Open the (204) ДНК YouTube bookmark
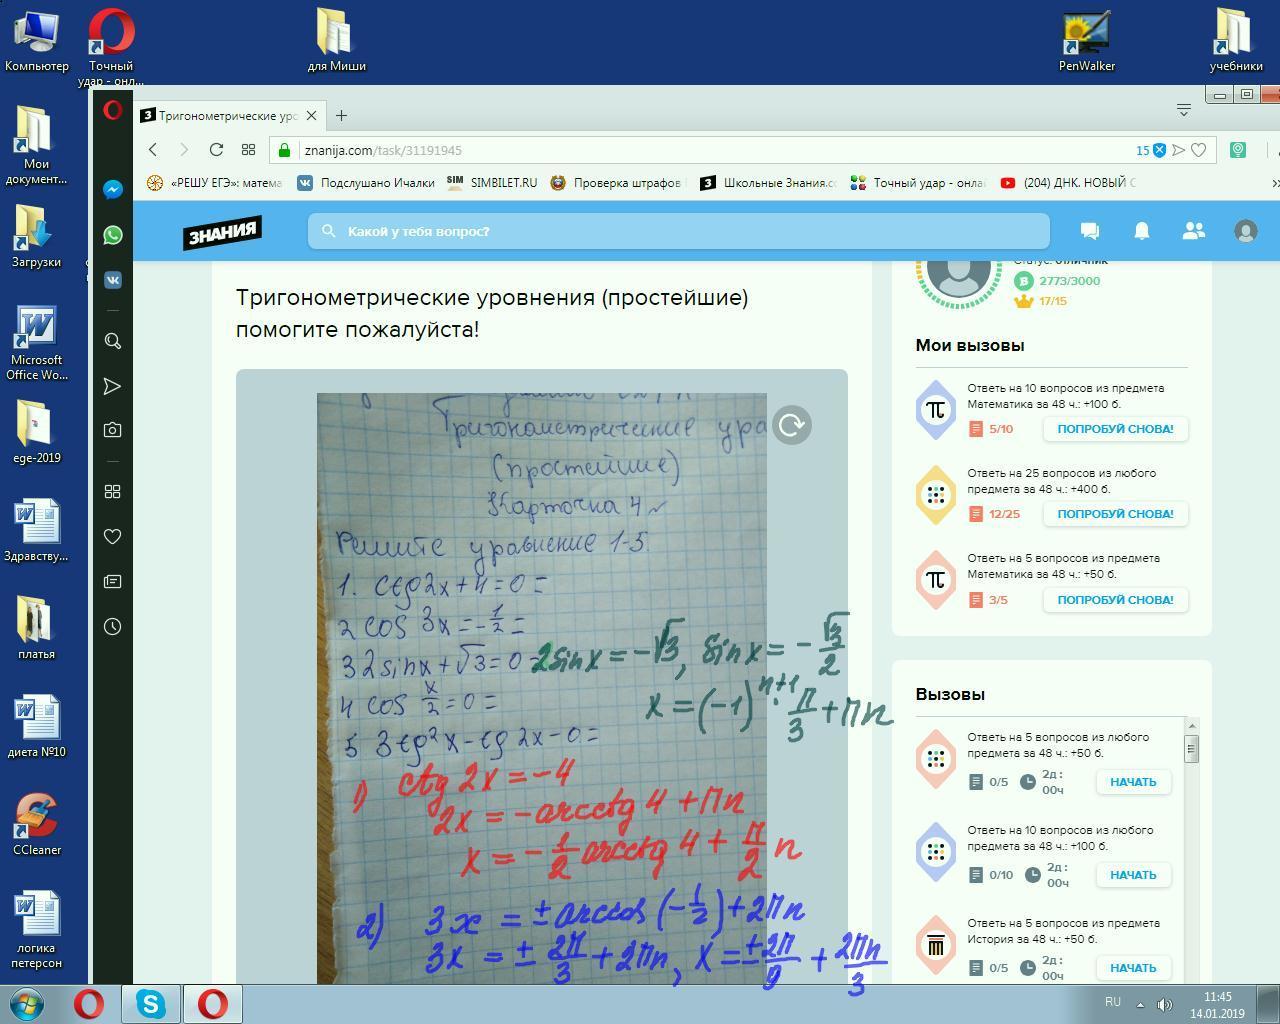The image size is (1280, 1024). pyautogui.click(x=1068, y=183)
